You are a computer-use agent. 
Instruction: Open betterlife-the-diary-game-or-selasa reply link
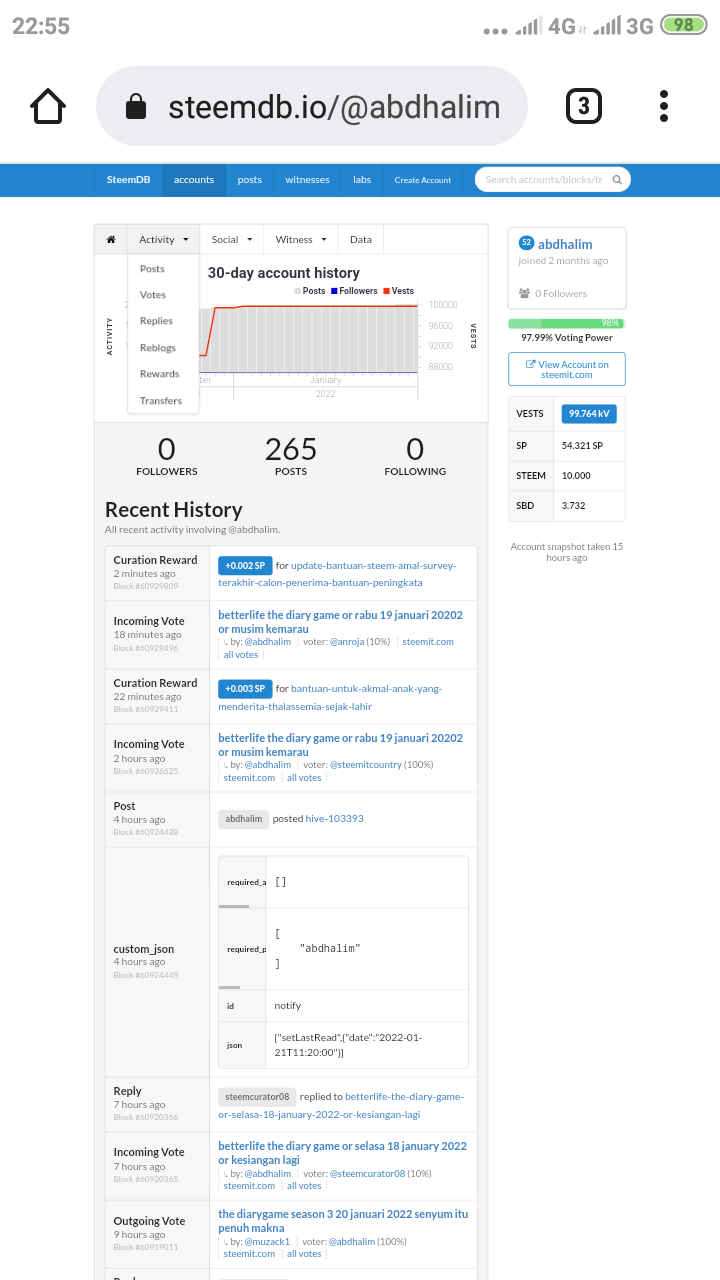pyautogui.click(x=342, y=1105)
